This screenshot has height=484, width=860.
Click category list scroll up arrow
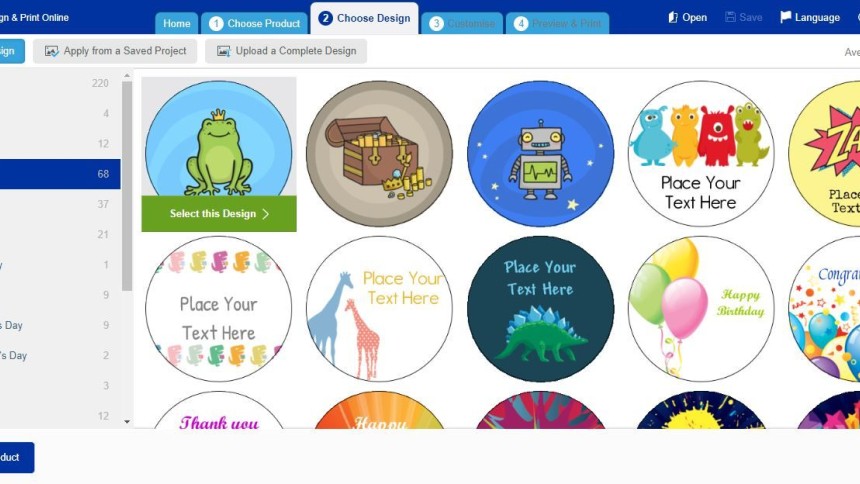(127, 76)
